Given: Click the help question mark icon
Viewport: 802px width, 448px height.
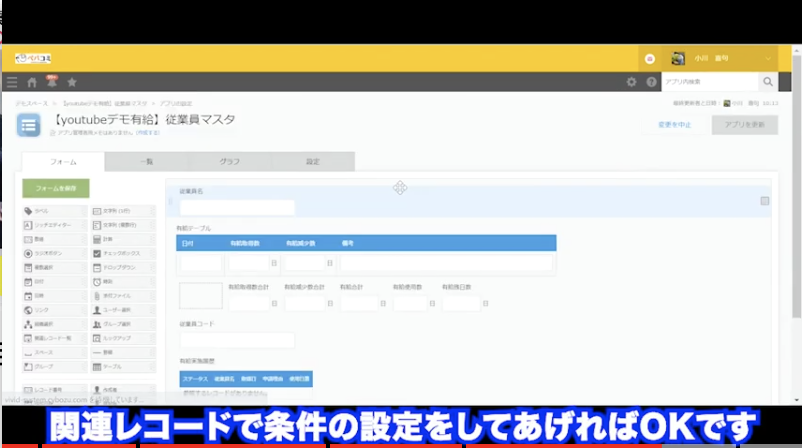Looking at the screenshot, I should 651,82.
